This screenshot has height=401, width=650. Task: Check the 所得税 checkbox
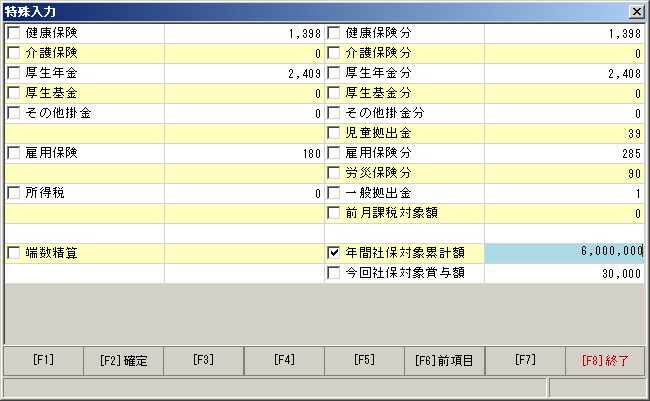coord(14,192)
